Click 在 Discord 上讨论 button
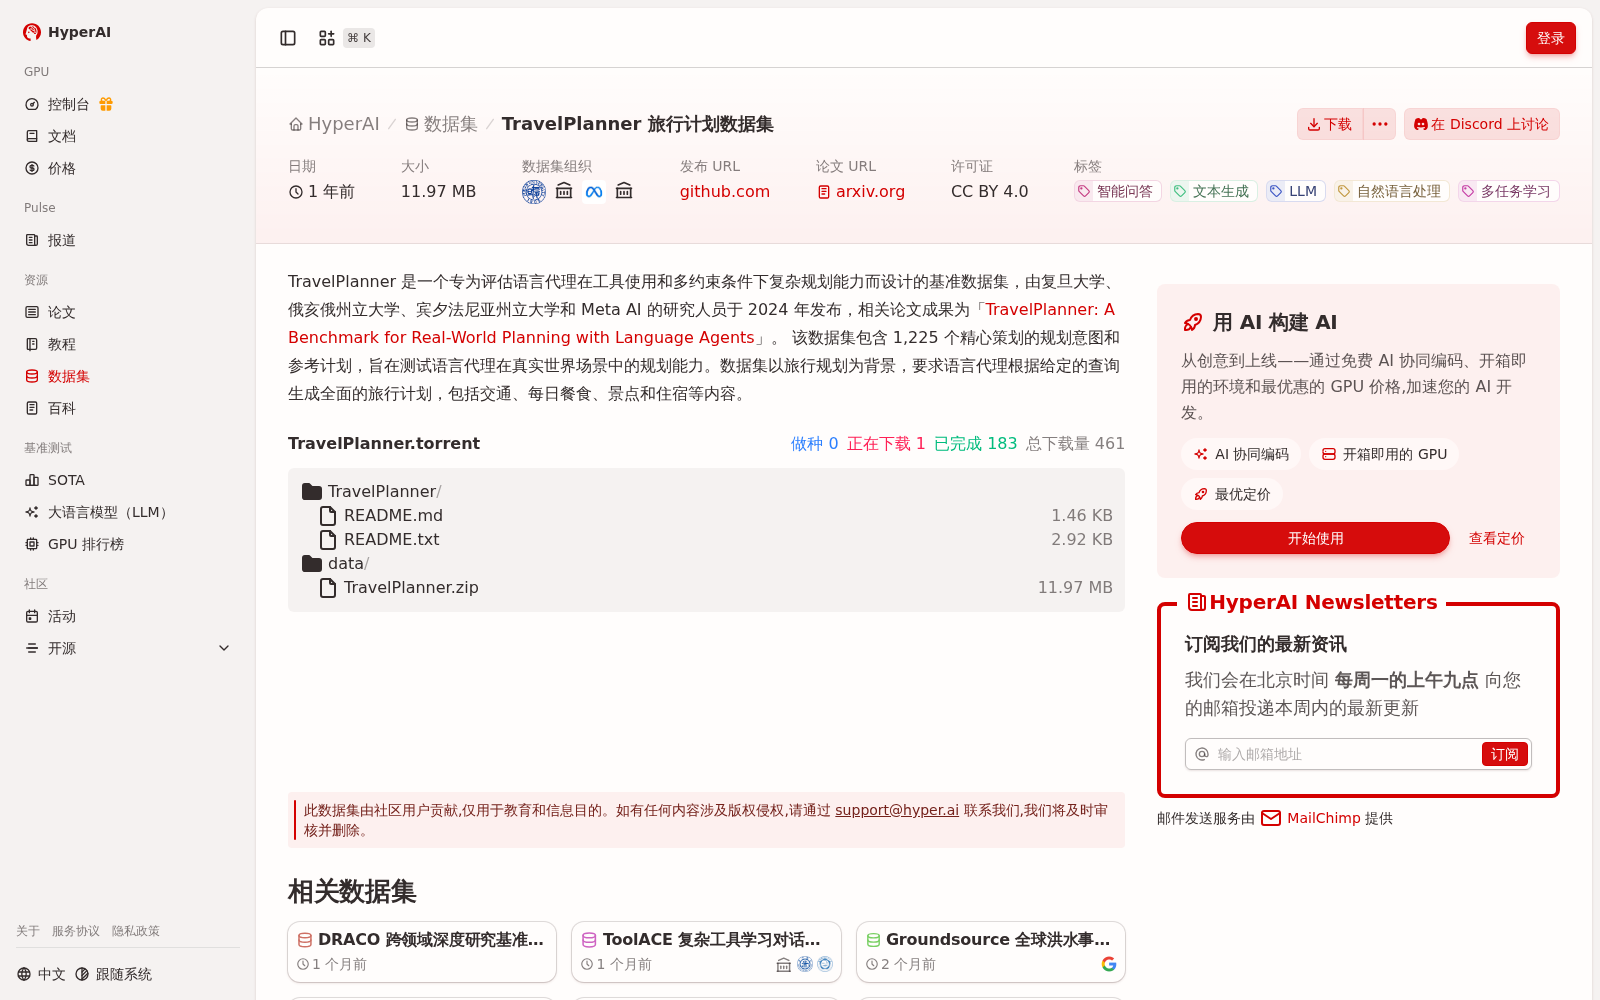 pyautogui.click(x=1481, y=124)
